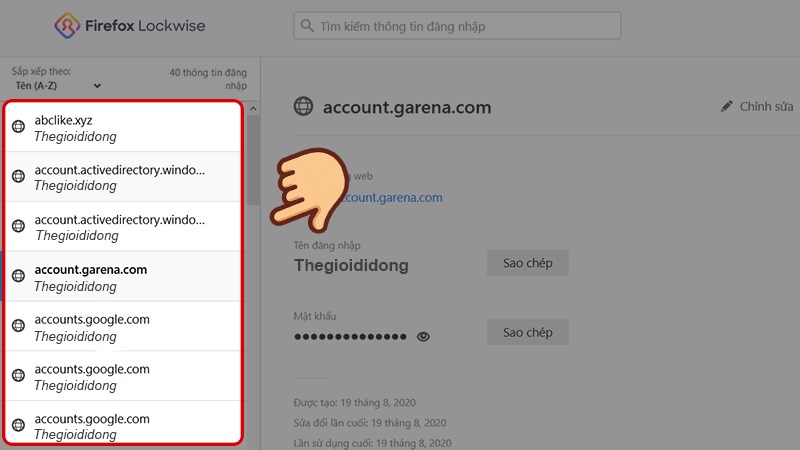Click the pencil icon next to Chỉnh sửa

click(726, 107)
